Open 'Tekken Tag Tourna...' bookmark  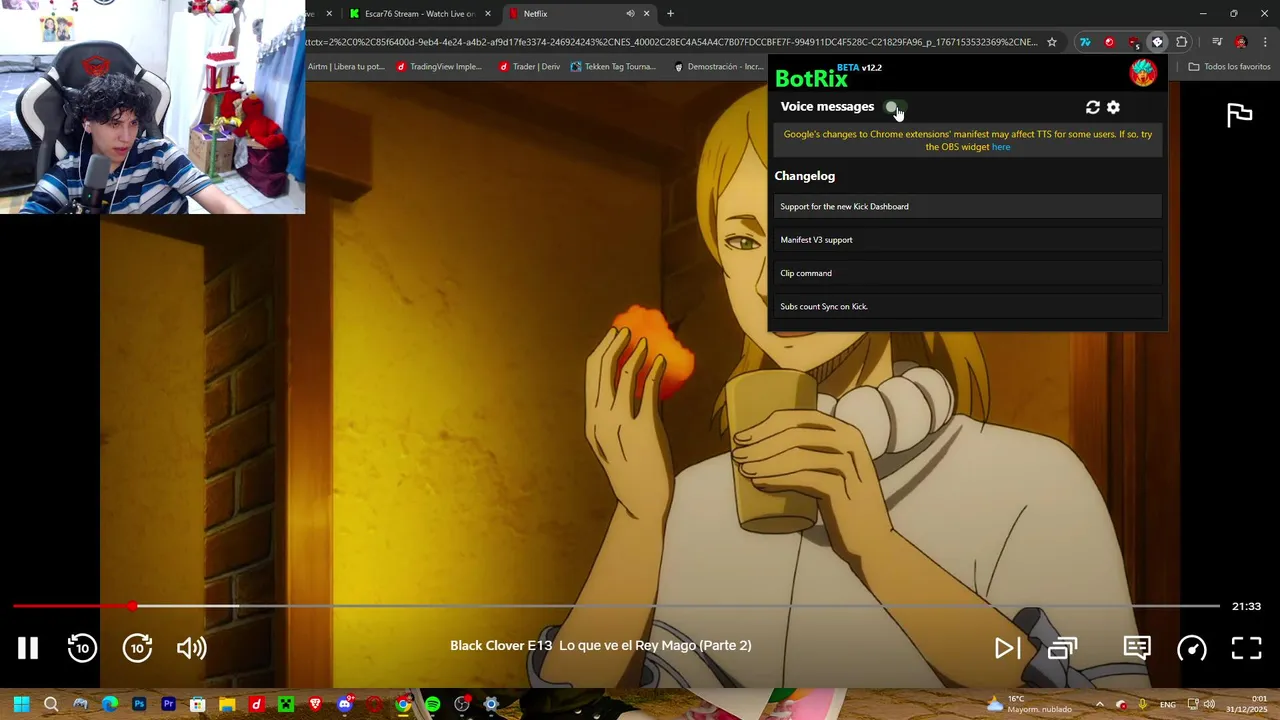(x=613, y=67)
